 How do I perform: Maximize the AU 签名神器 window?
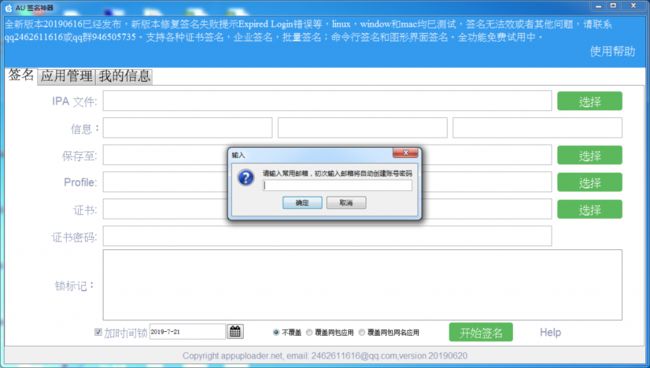click(613, 6)
